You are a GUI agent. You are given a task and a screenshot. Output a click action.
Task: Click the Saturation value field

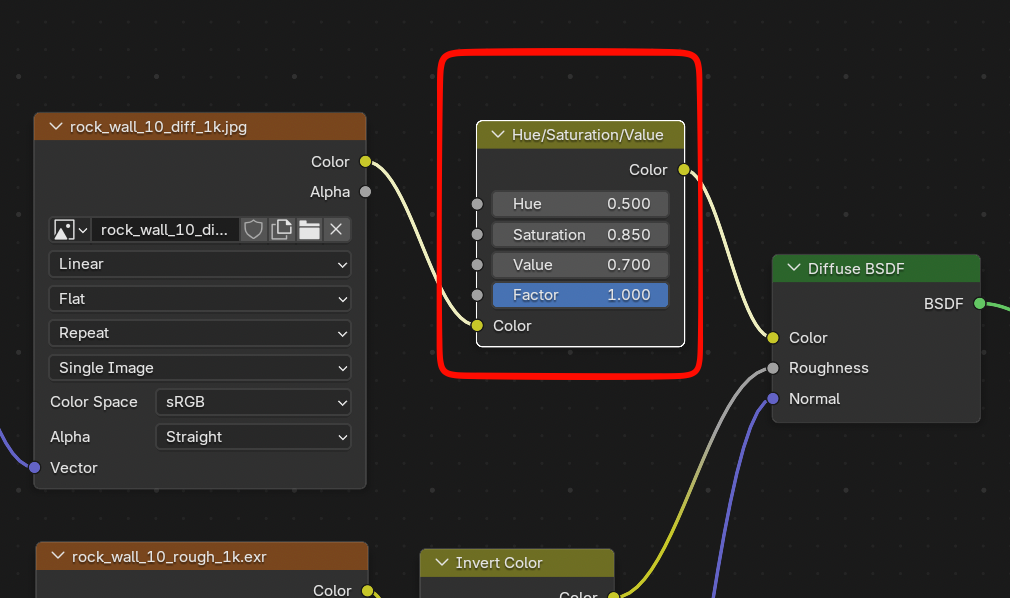(x=580, y=235)
